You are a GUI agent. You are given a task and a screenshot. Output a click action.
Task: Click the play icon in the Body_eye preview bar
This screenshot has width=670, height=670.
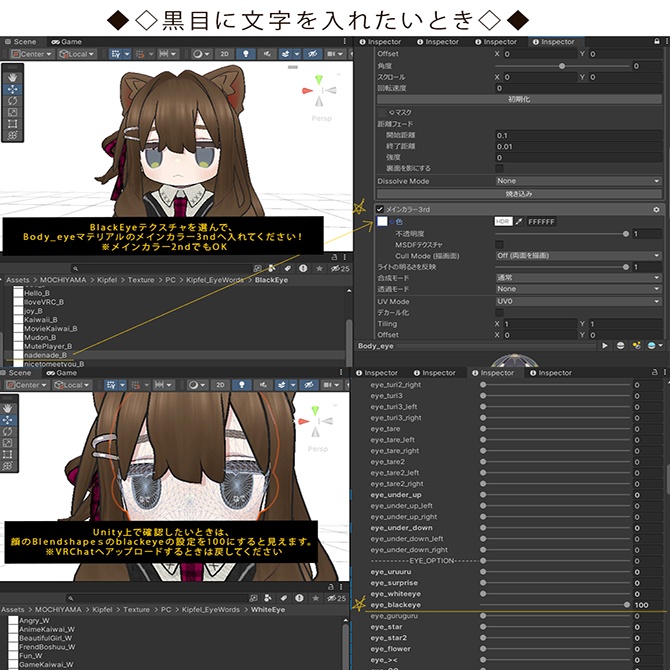605,346
